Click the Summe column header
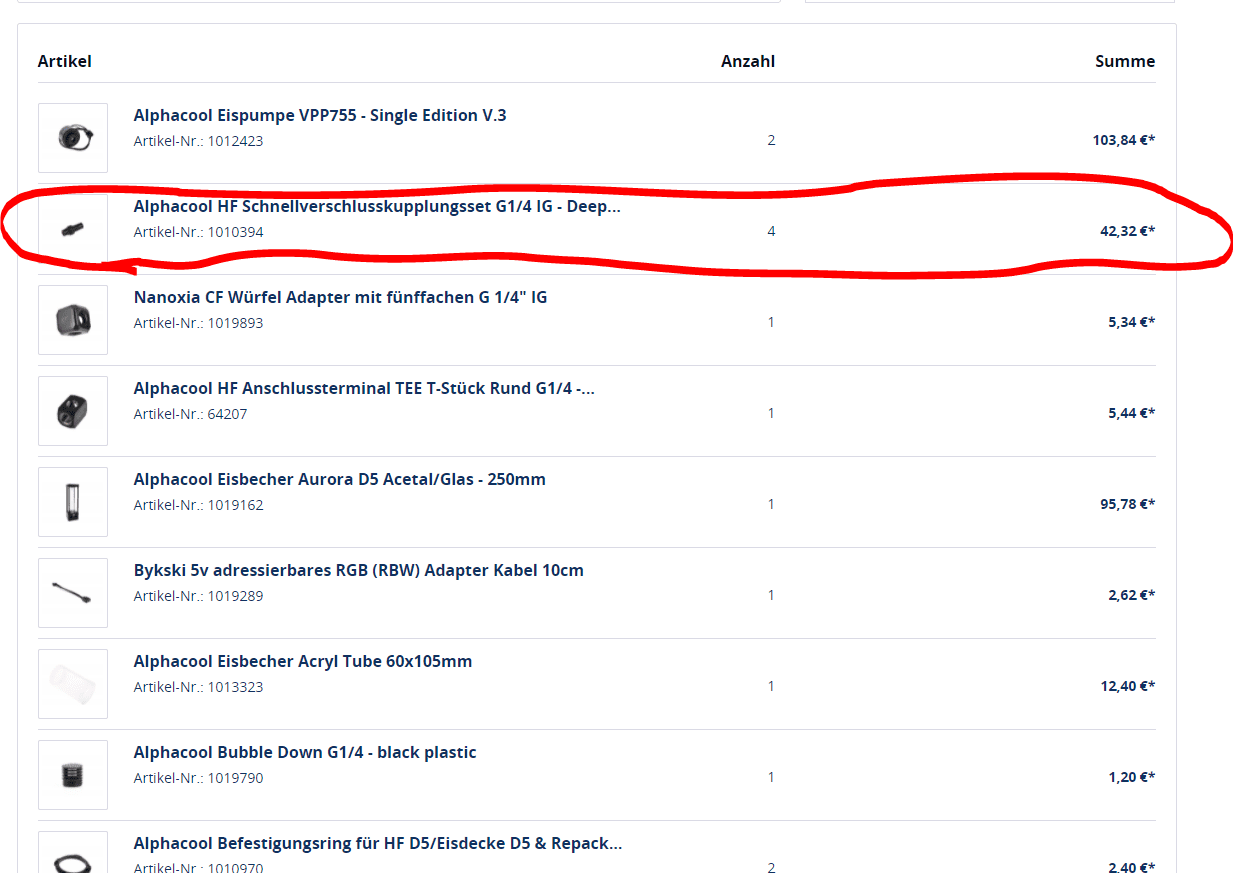Image resolution: width=1233 pixels, height=873 pixels. [x=1125, y=61]
